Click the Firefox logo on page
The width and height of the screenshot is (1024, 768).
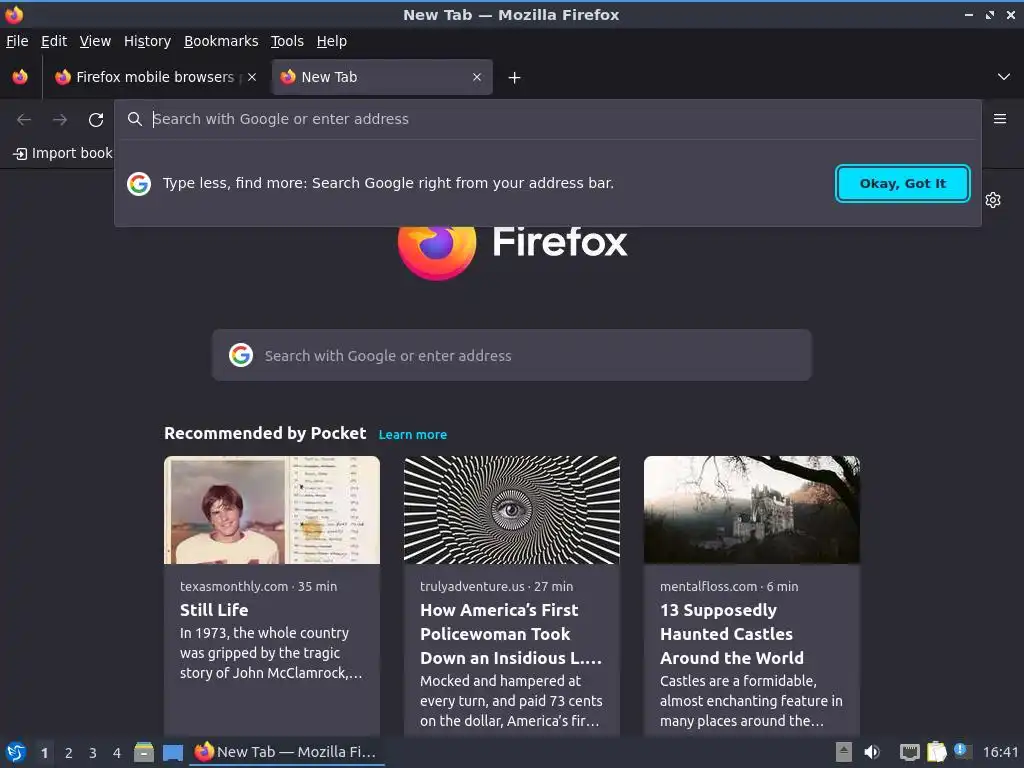coord(437,251)
